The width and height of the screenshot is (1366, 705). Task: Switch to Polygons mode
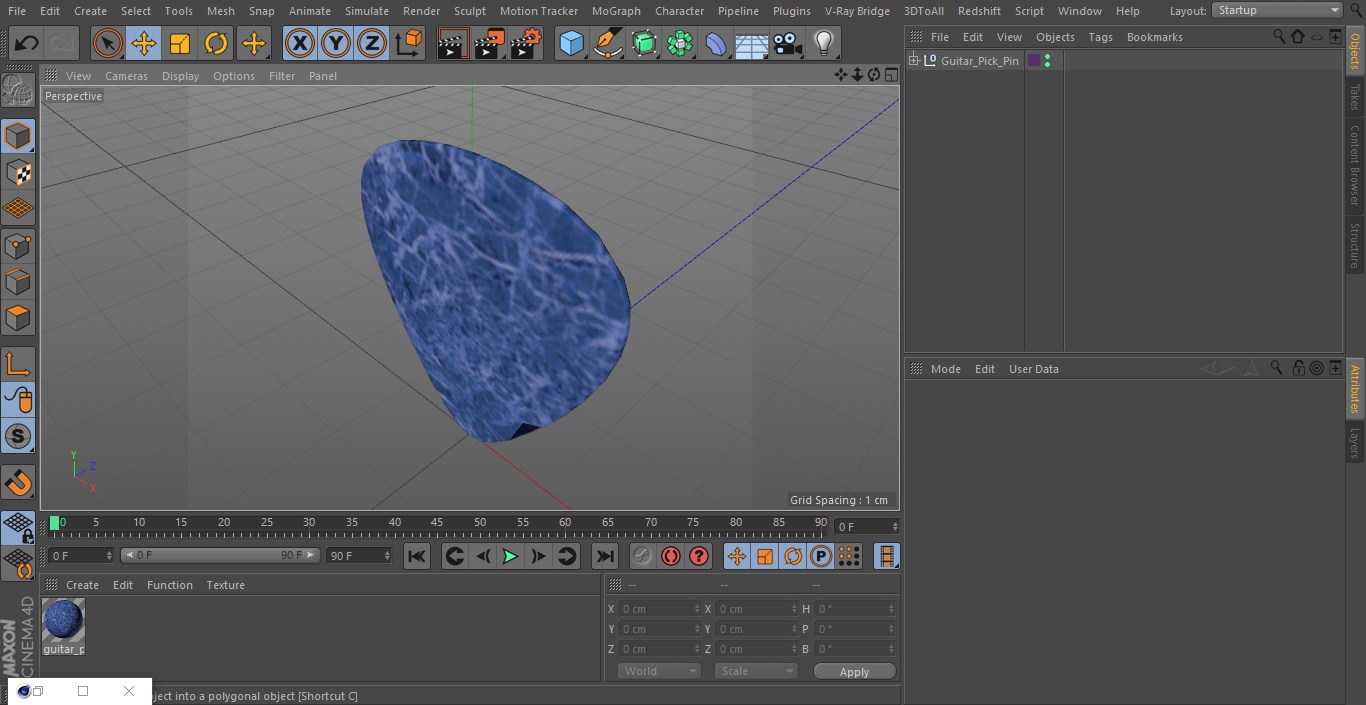tap(18, 318)
